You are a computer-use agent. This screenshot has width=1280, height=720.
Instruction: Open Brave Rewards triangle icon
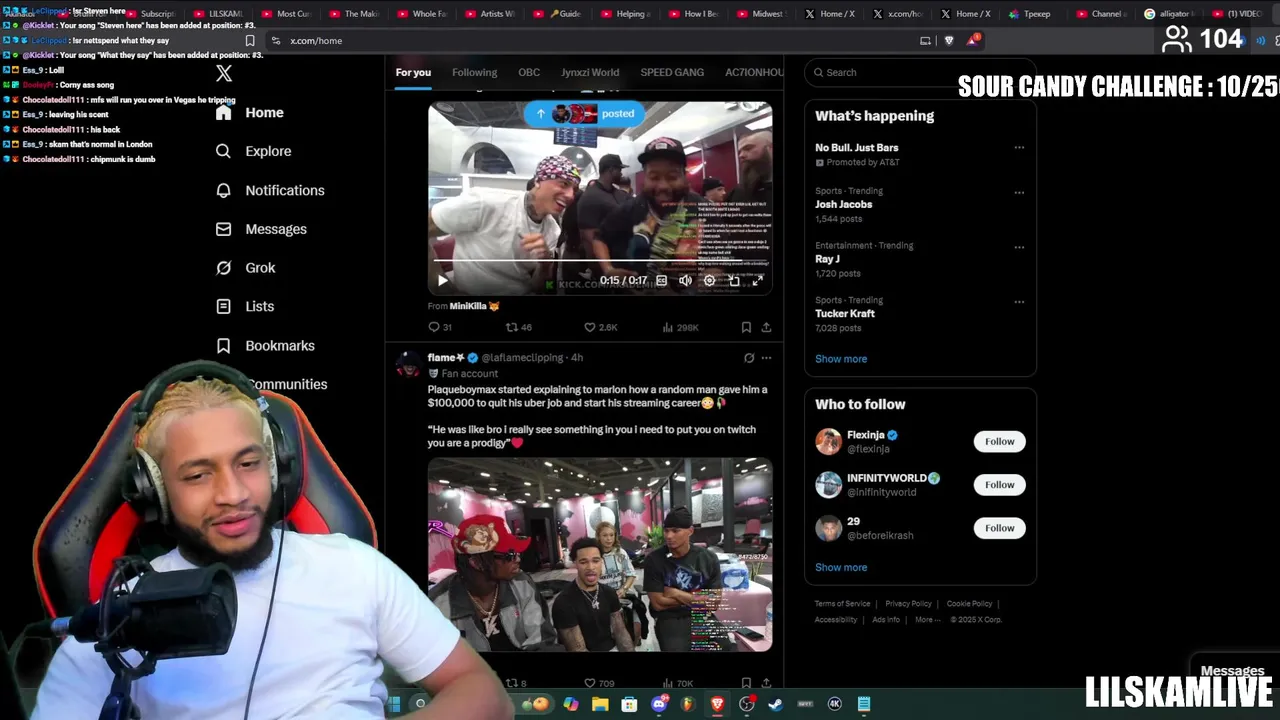(x=972, y=41)
